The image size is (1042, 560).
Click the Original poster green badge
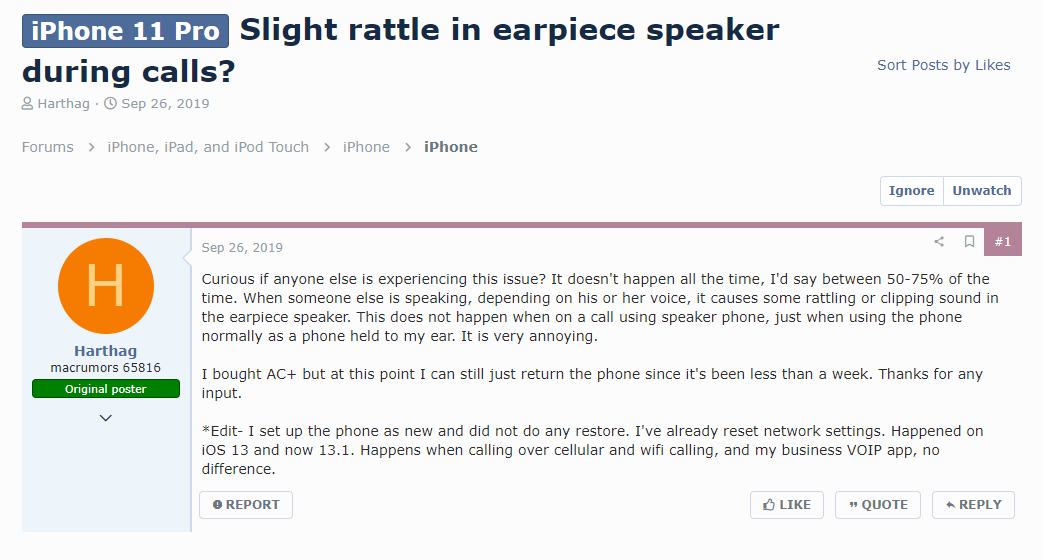tap(106, 389)
